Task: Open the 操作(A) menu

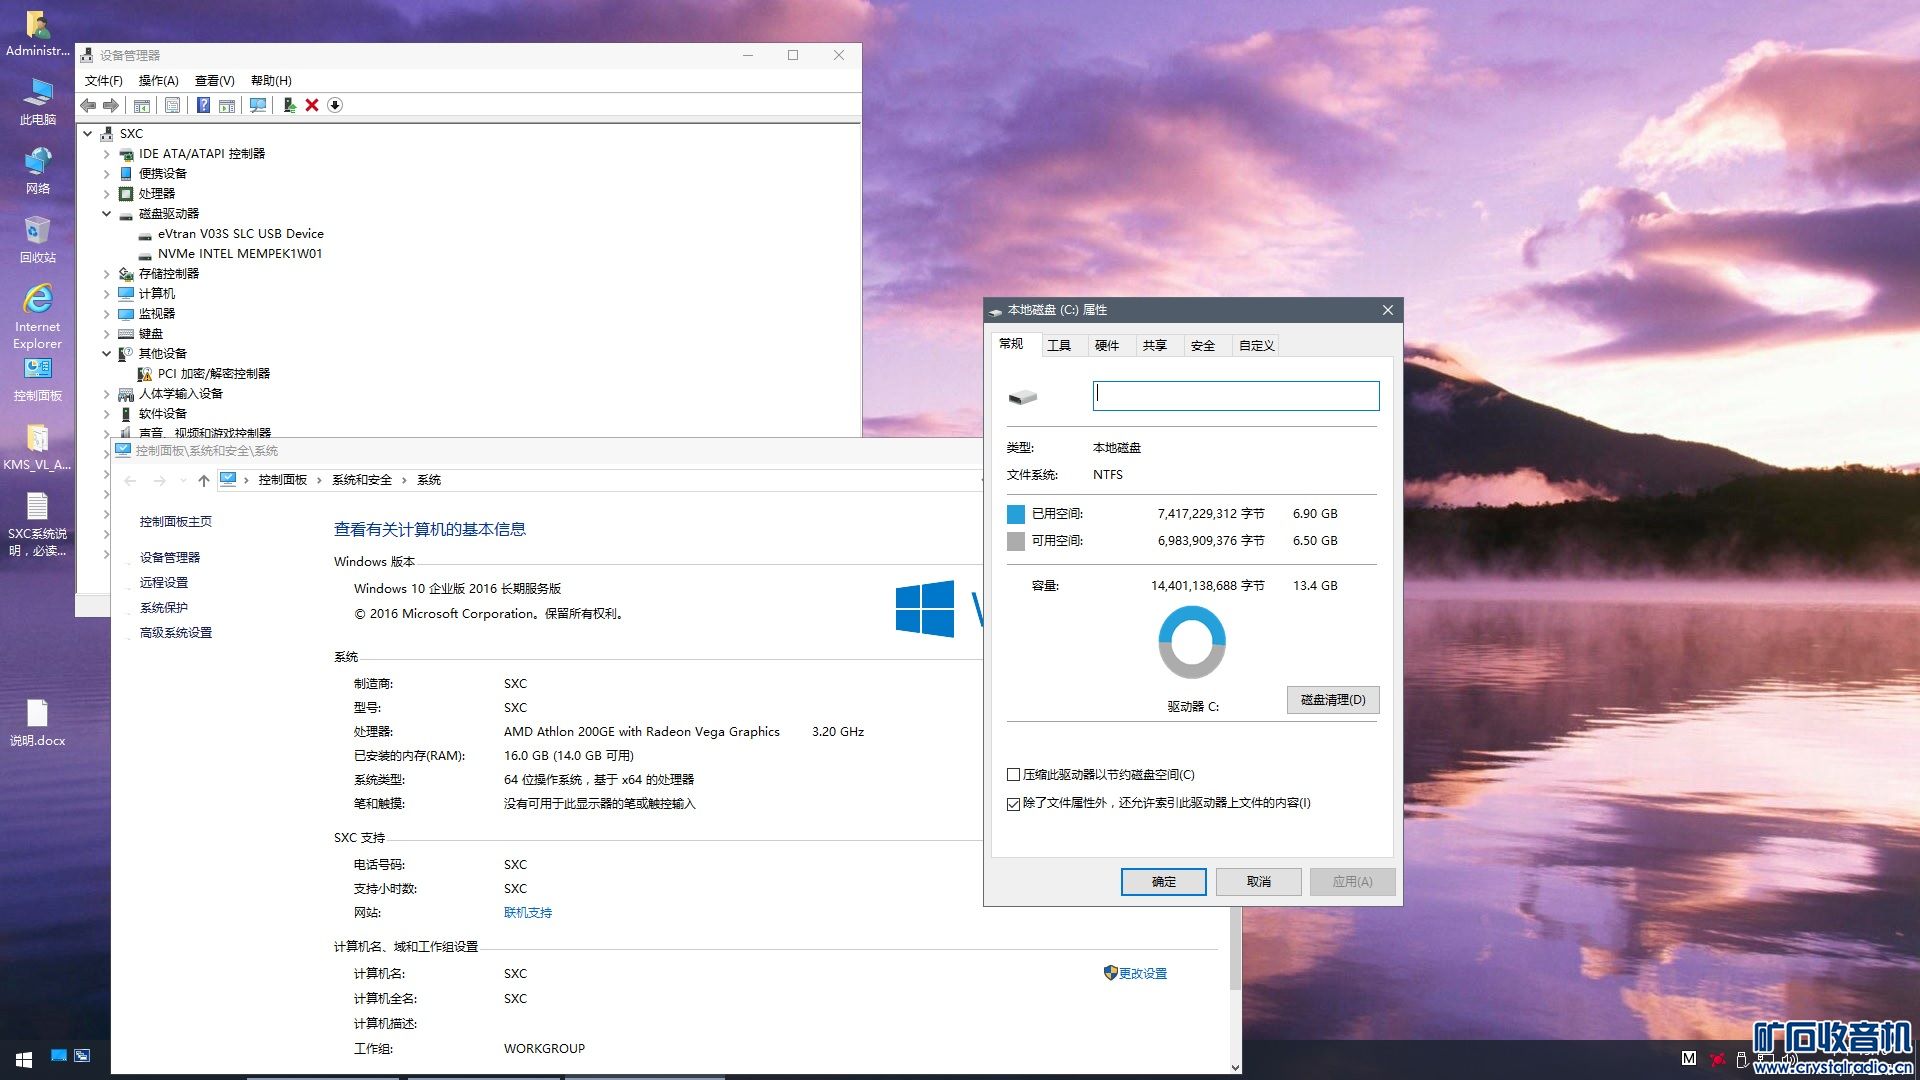Action: point(158,81)
